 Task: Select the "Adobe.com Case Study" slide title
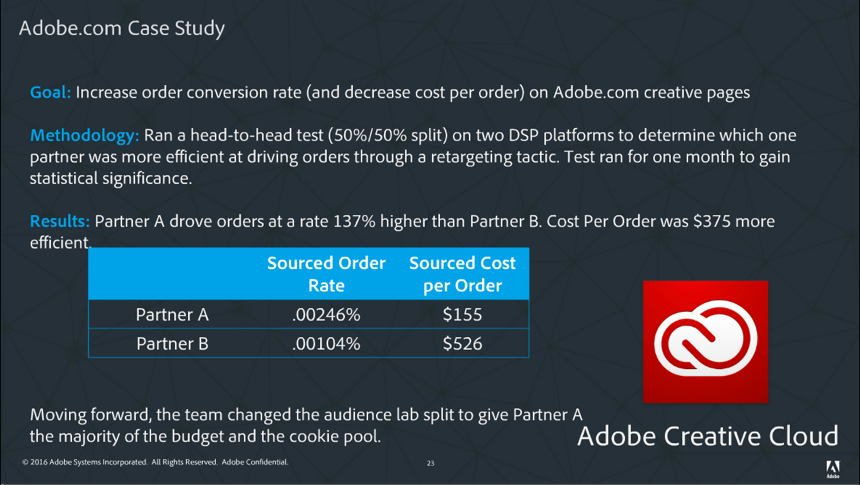coord(122,28)
